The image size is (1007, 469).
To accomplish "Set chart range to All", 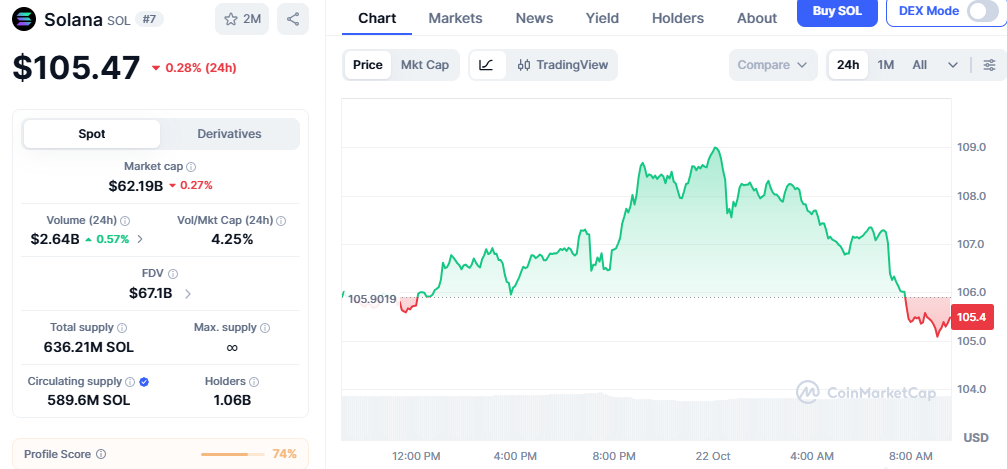I will [x=920, y=65].
